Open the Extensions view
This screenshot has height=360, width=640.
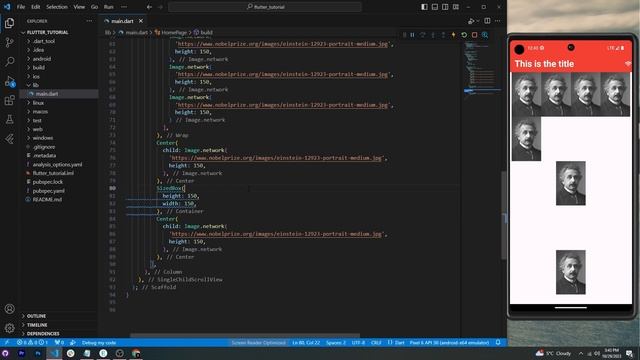point(9,100)
